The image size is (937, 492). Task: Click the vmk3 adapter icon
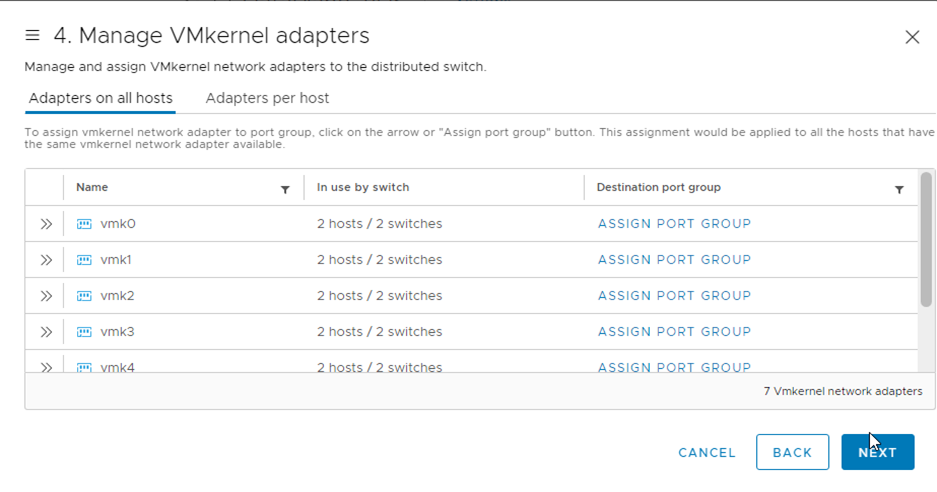pos(84,332)
